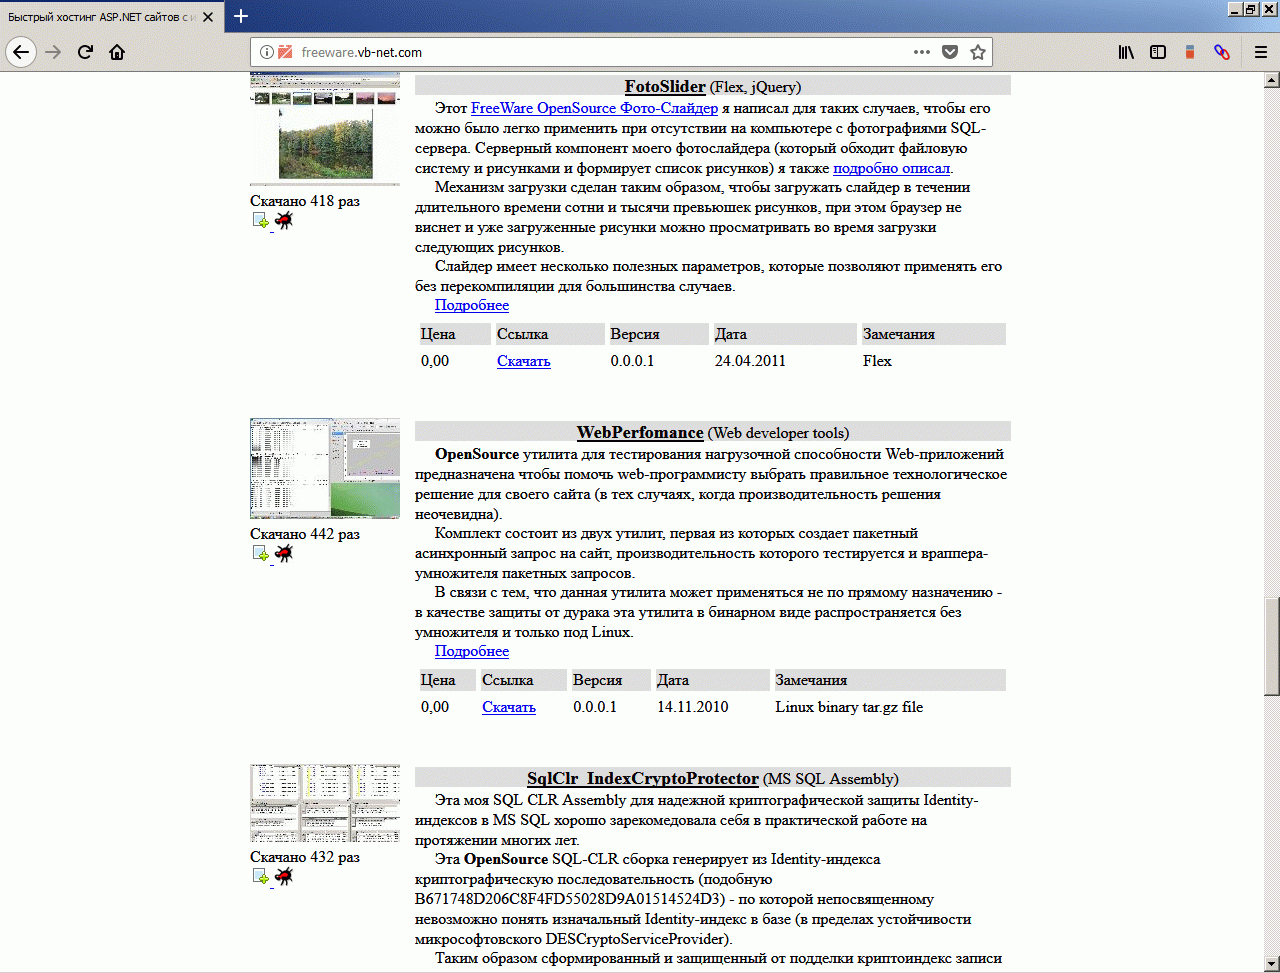Click the green plus icon under Скачано 442
The image size is (1280, 973).
(x=261, y=554)
